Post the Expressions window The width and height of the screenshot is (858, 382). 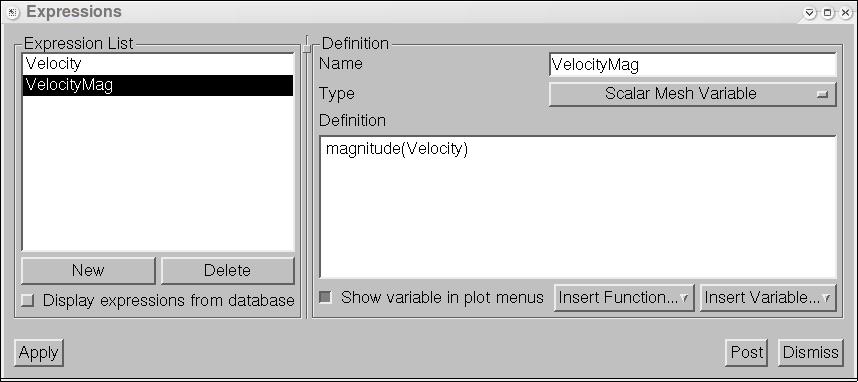pyautogui.click(x=746, y=352)
